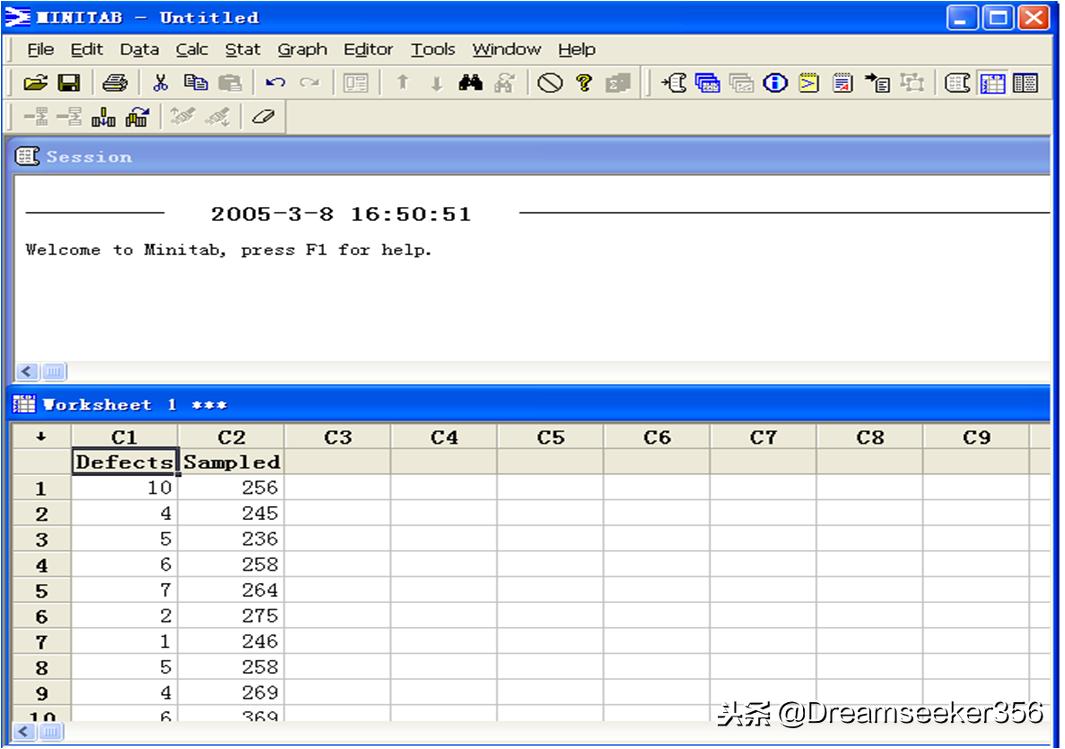This screenshot has width=1065, height=749.
Task: Click the Insert Columns toolbar icon
Action: coord(103,117)
